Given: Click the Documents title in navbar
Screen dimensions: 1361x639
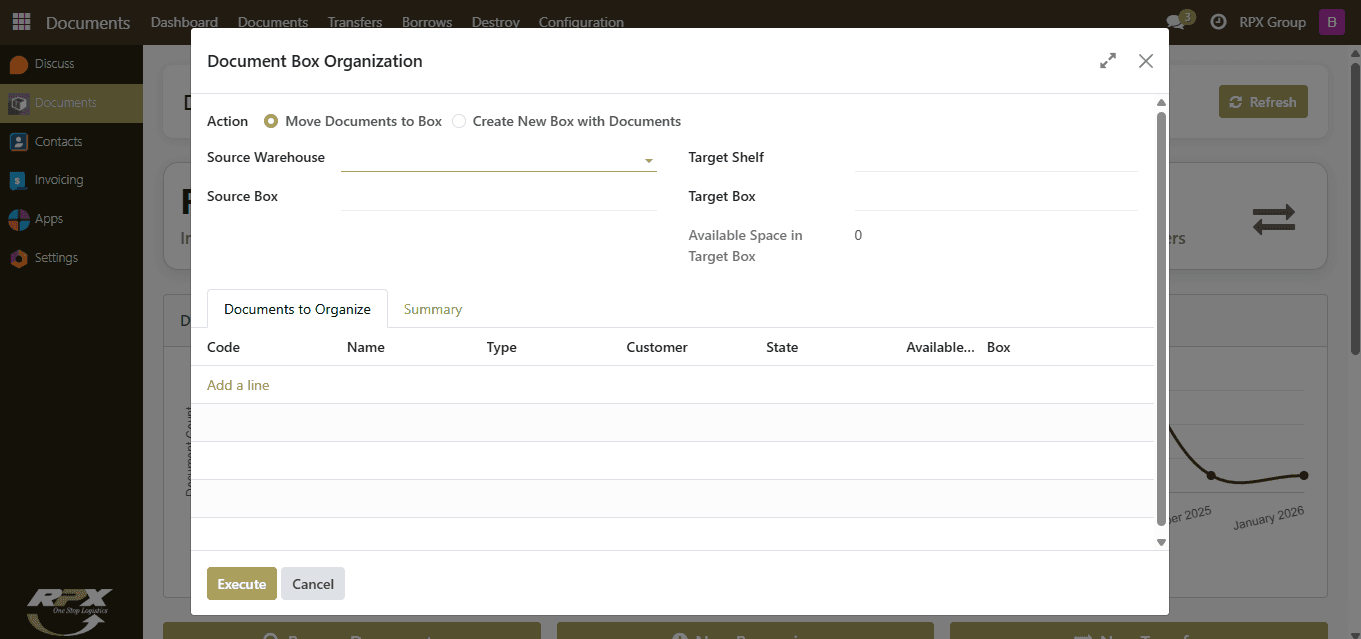Looking at the screenshot, I should pyautogui.click(x=88, y=22).
